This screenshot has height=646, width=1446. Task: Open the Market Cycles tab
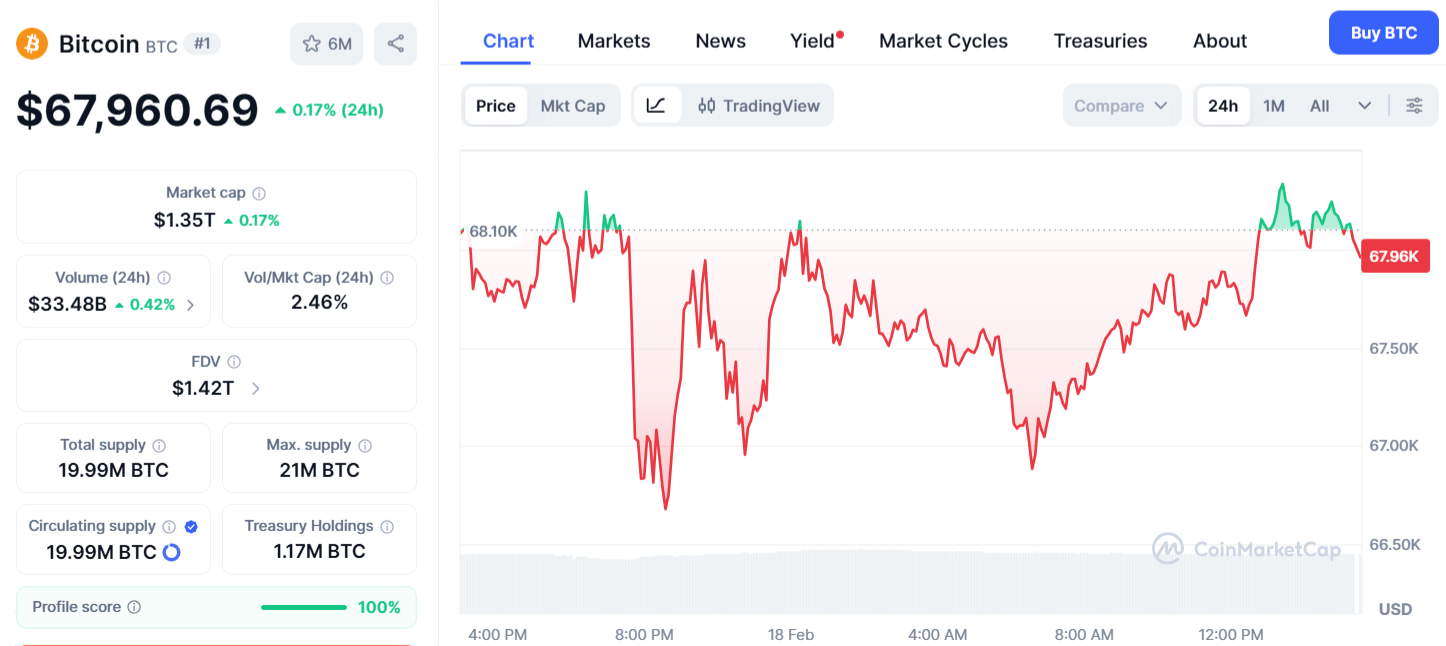point(943,41)
